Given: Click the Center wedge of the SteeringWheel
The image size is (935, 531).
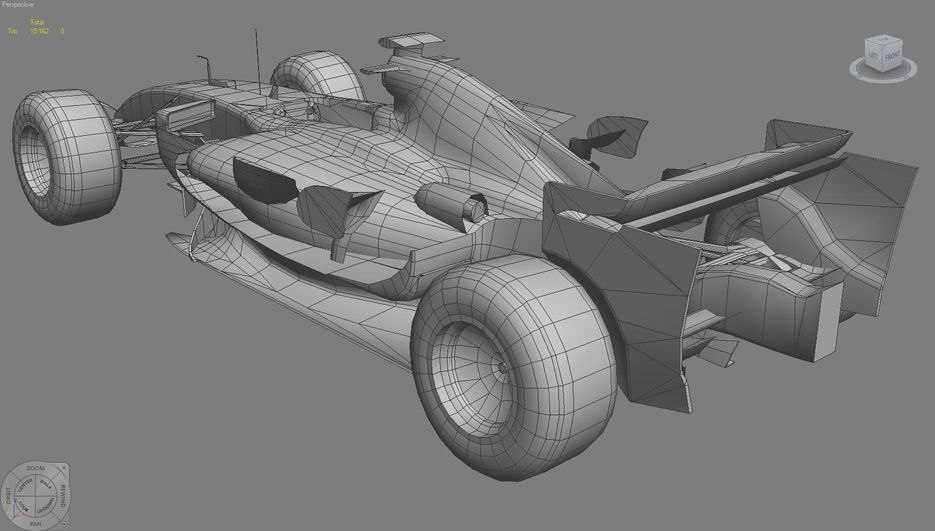Looking at the screenshot, I should click(x=26, y=485).
